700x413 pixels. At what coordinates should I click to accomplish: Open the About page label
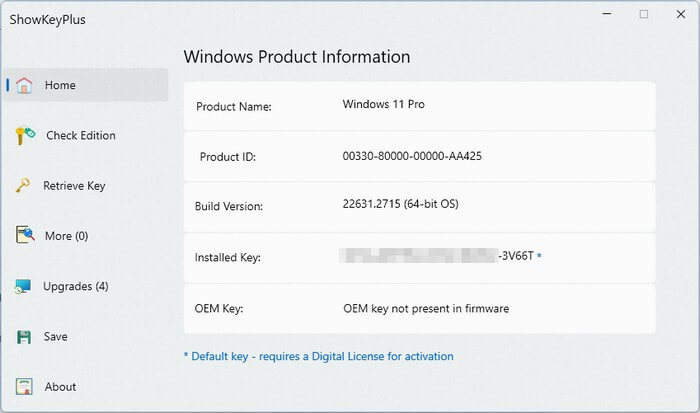(x=60, y=387)
